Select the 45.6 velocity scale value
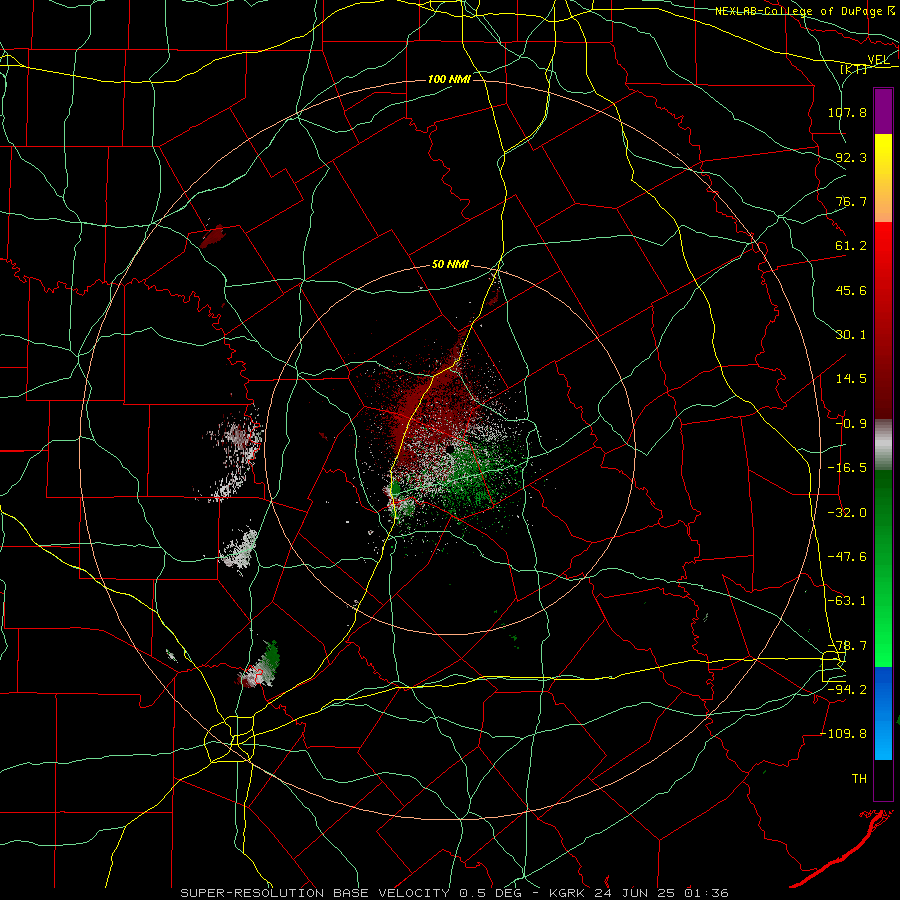The width and height of the screenshot is (900, 900). [851, 290]
